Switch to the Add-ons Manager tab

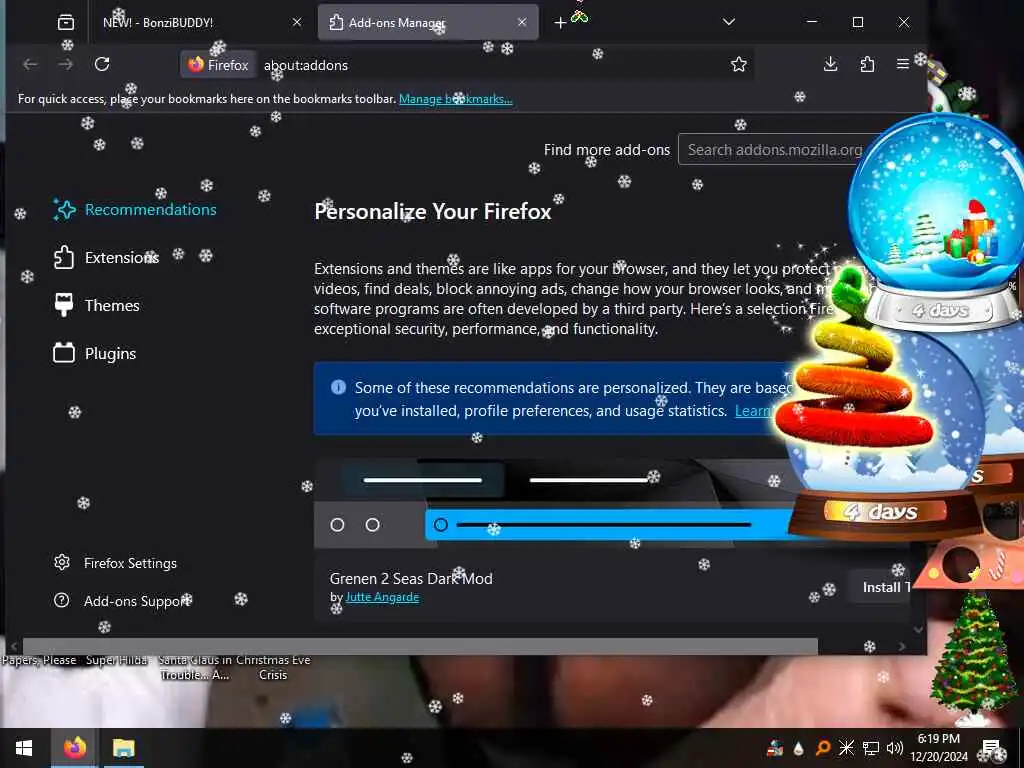428,22
